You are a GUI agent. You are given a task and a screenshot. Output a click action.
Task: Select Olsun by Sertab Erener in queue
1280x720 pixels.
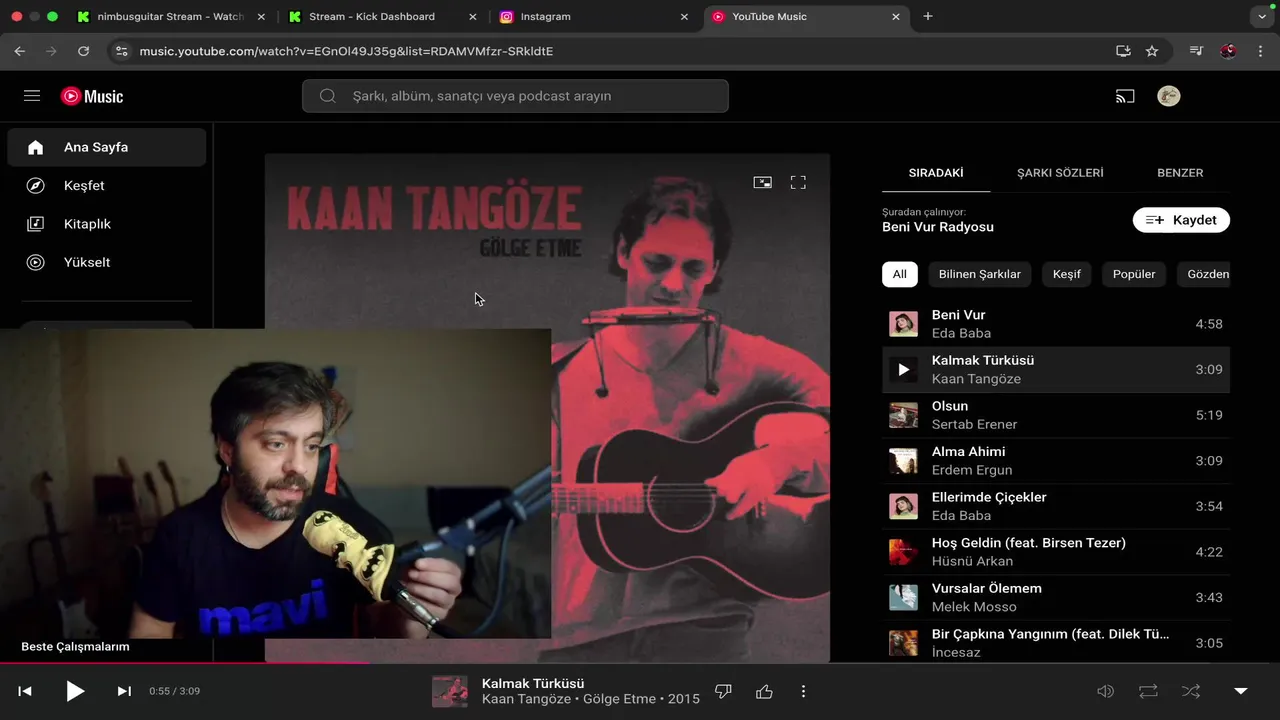1056,415
